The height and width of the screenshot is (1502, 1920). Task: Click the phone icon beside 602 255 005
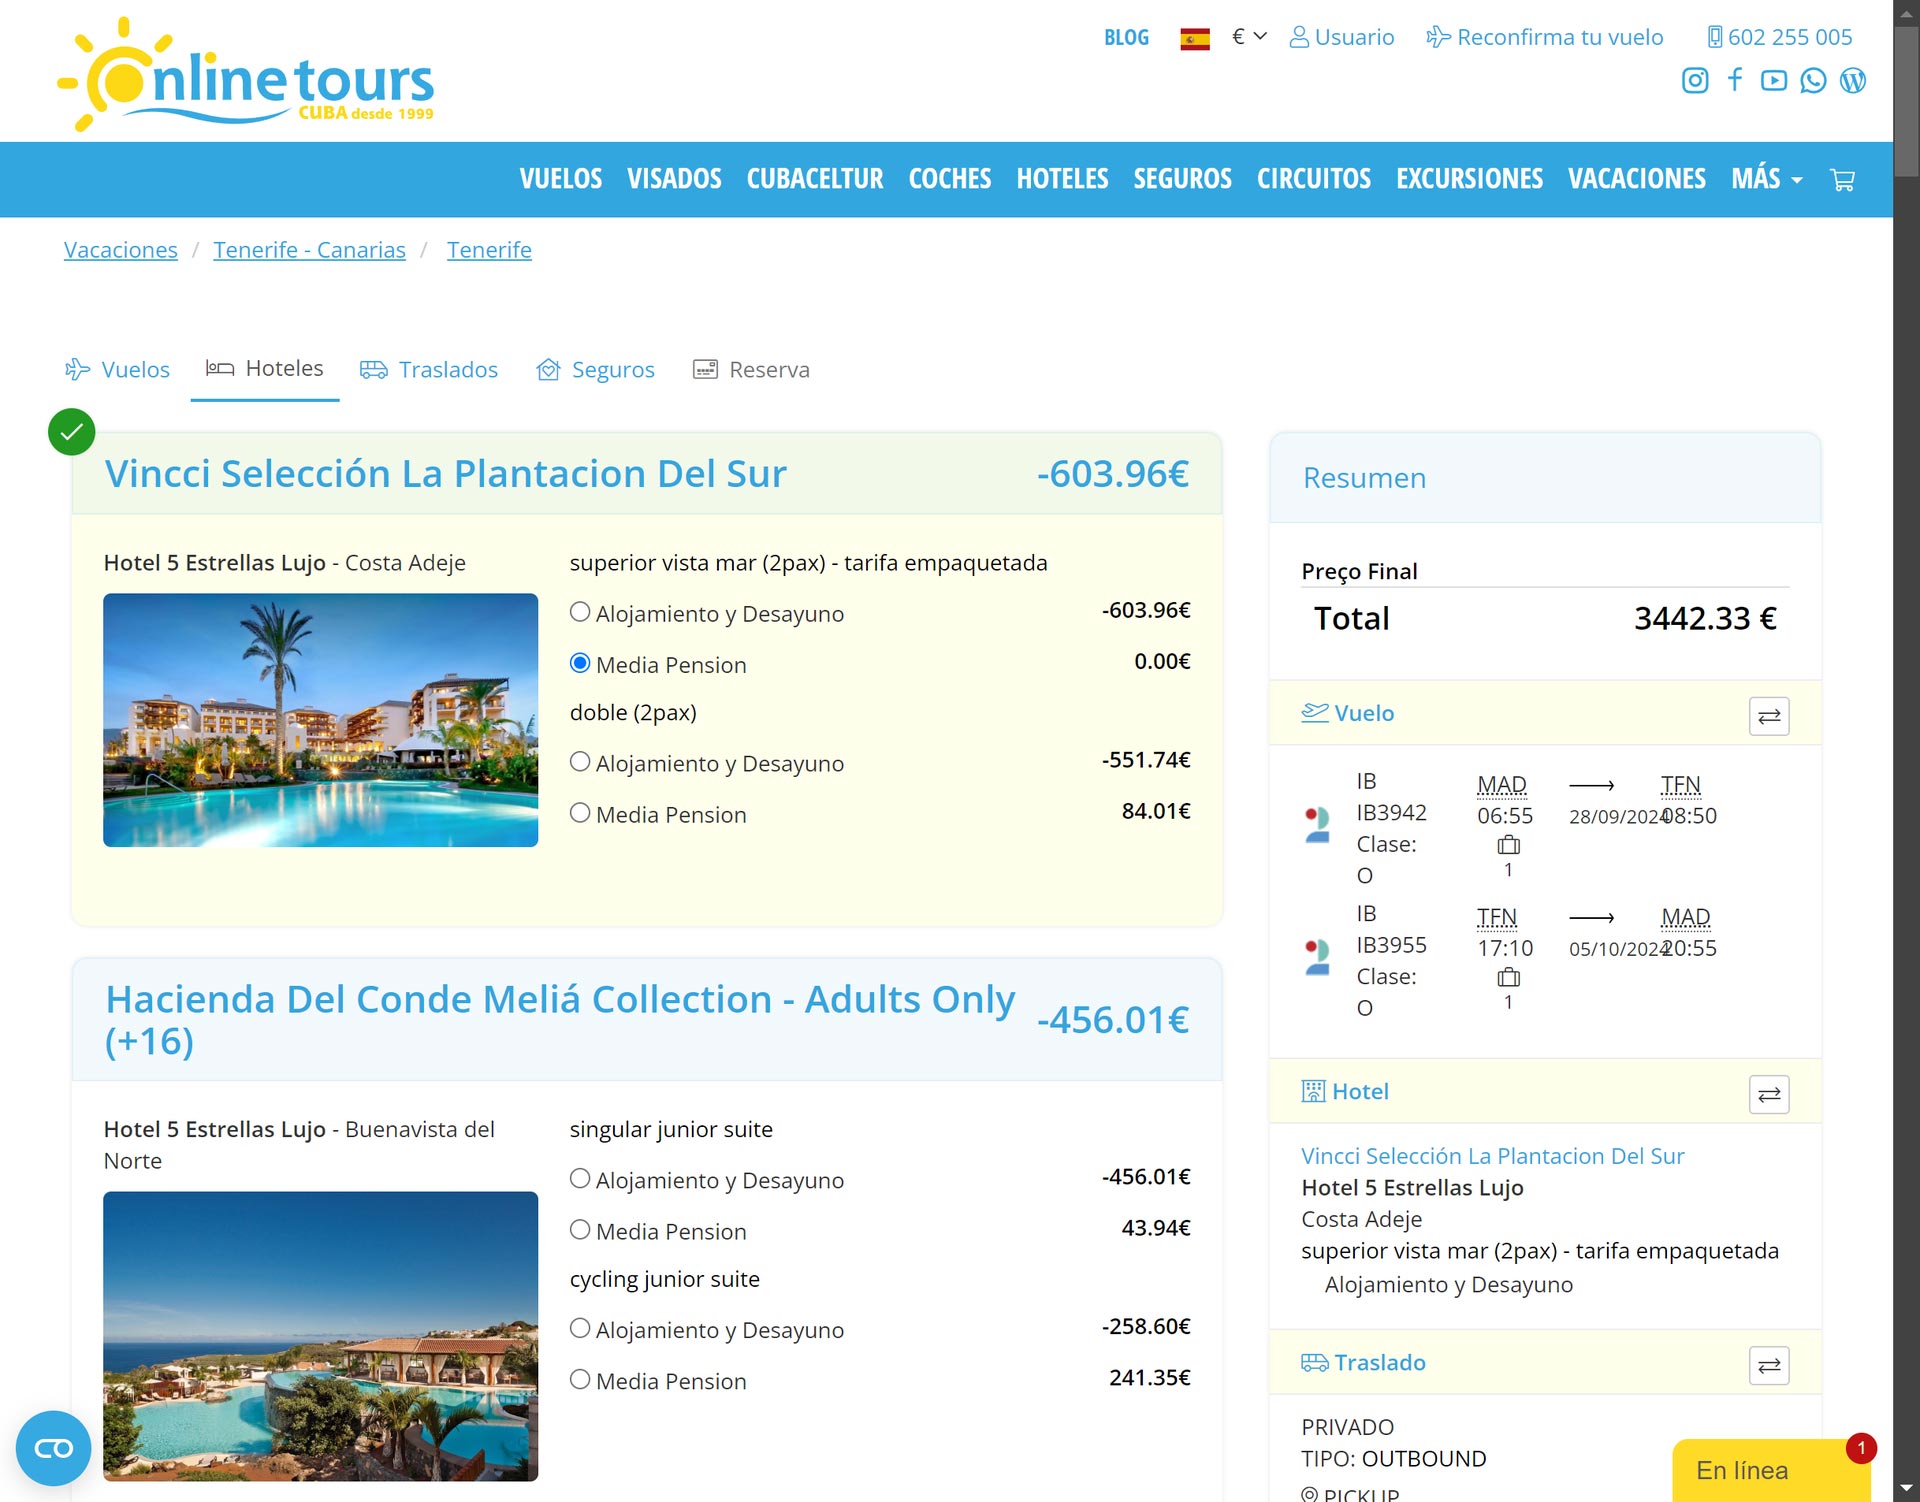pyautogui.click(x=1714, y=37)
